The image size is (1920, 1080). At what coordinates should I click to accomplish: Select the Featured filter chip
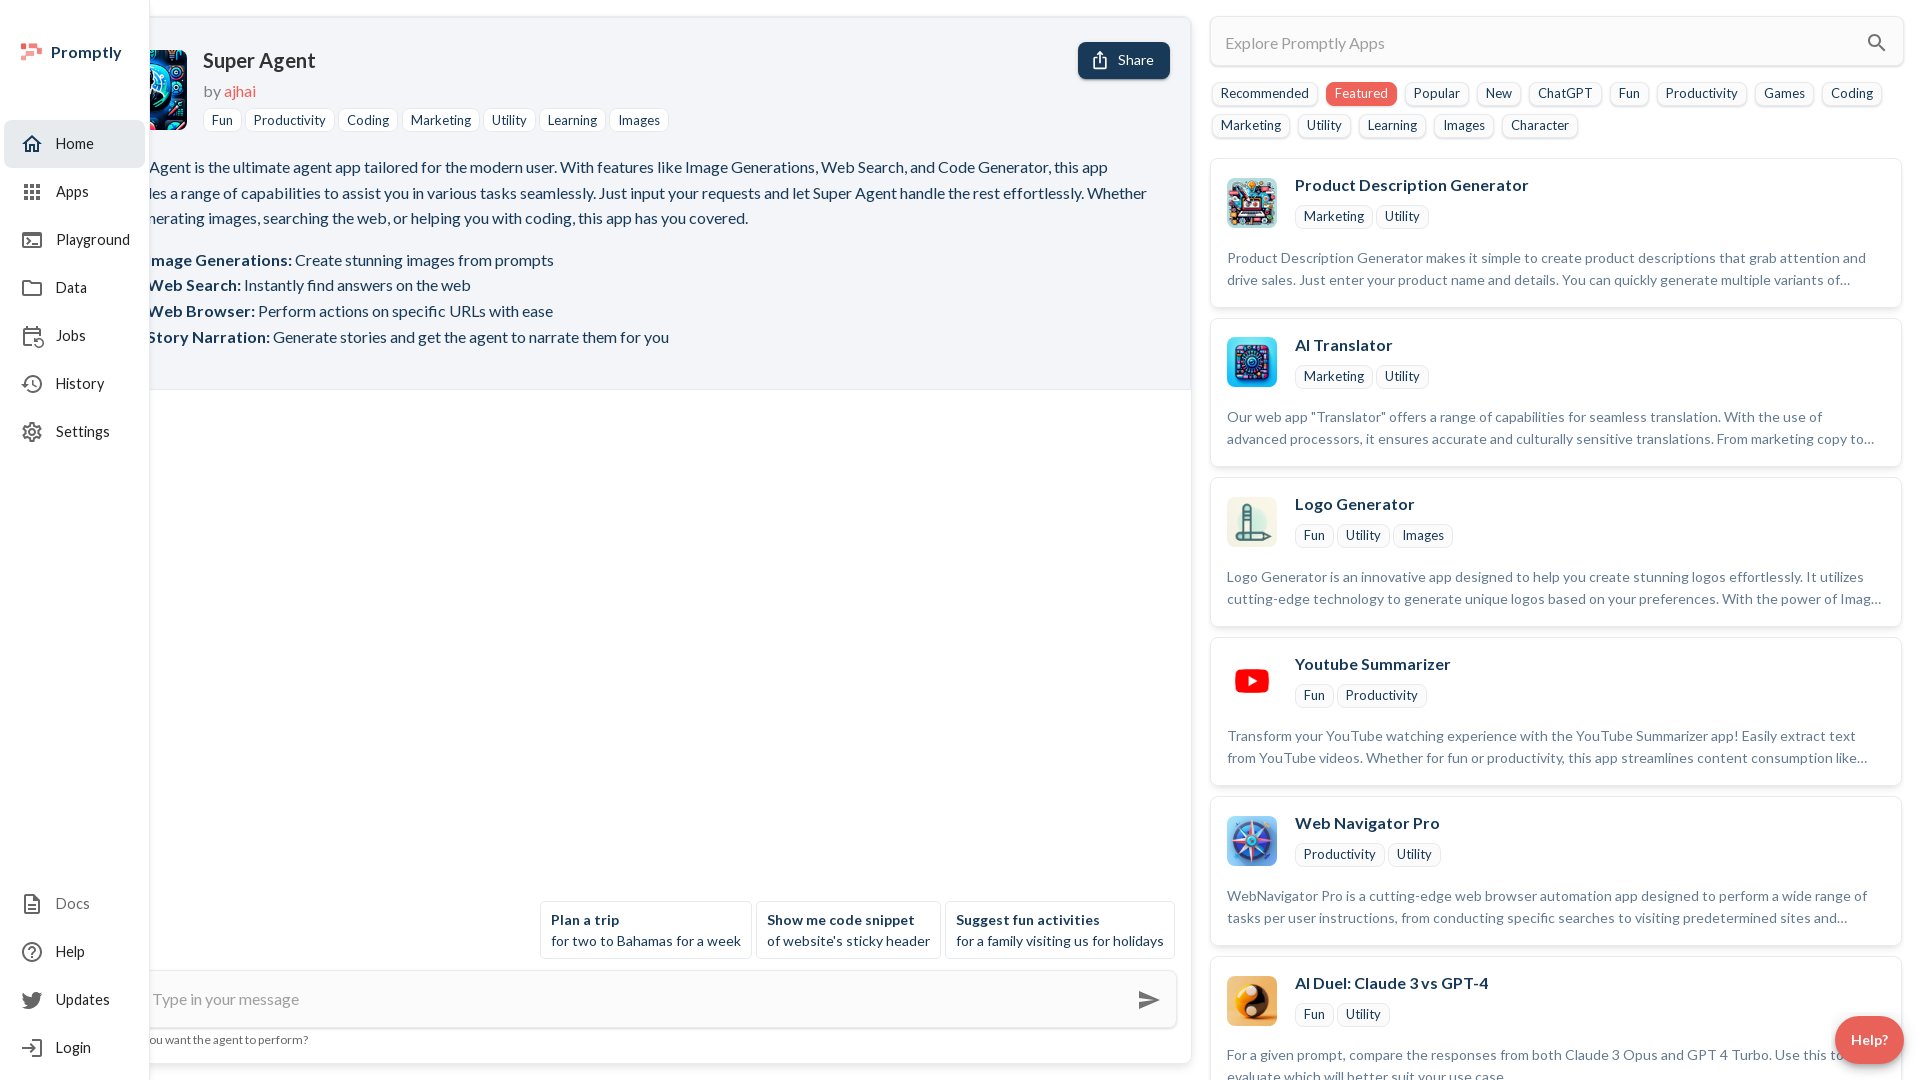click(1361, 94)
